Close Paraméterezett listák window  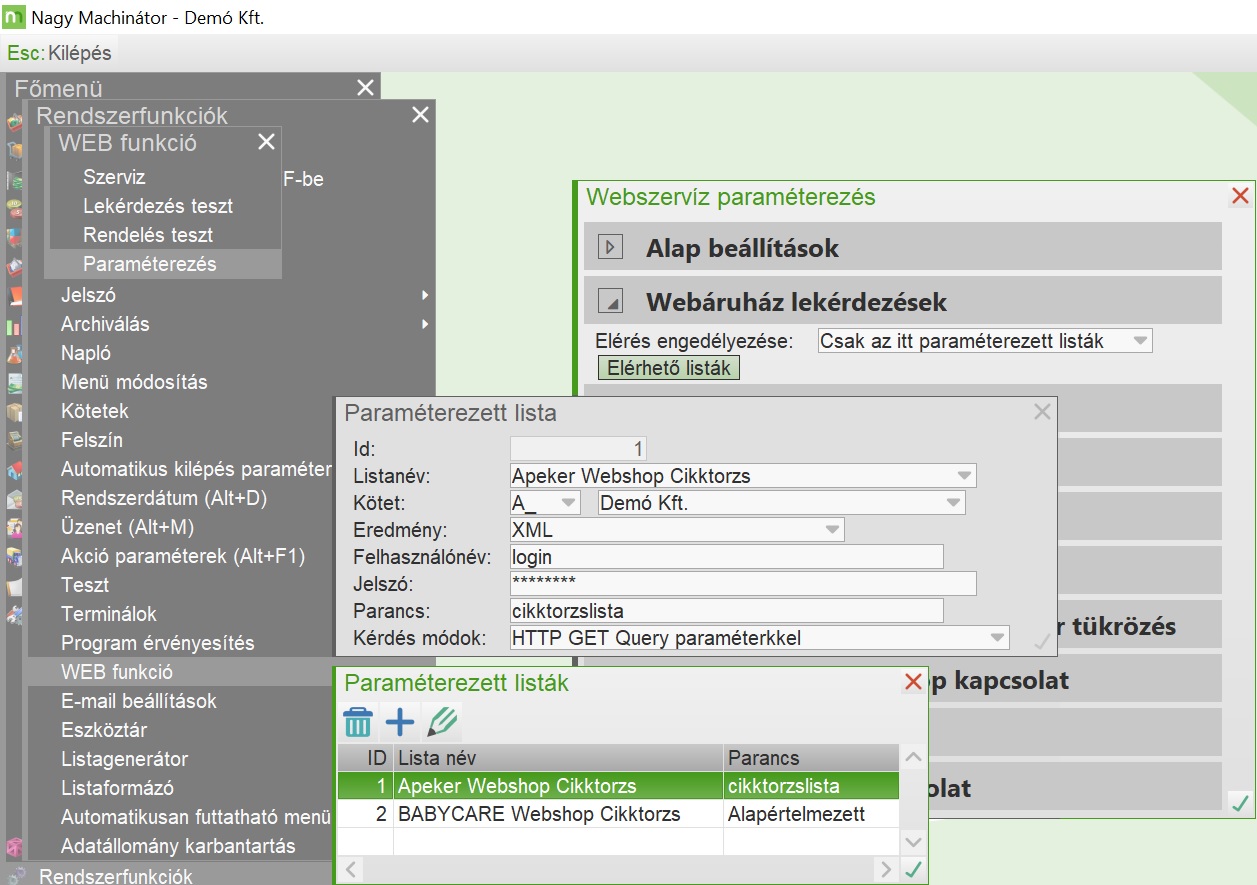tap(913, 682)
